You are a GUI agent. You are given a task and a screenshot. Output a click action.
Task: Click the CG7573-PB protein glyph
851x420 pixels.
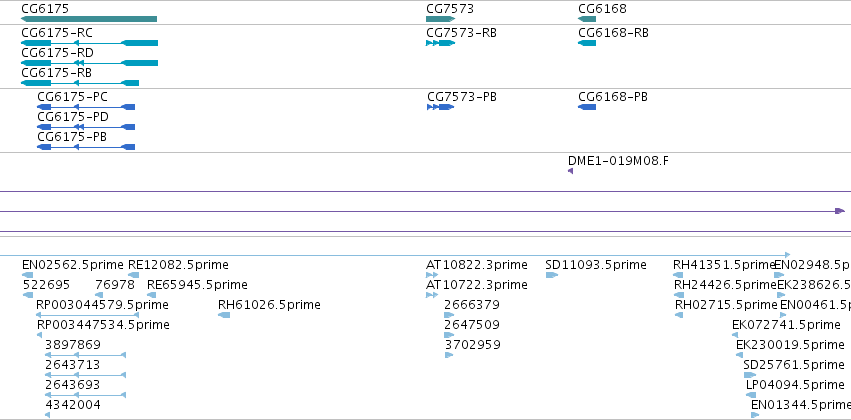[x=440, y=107]
